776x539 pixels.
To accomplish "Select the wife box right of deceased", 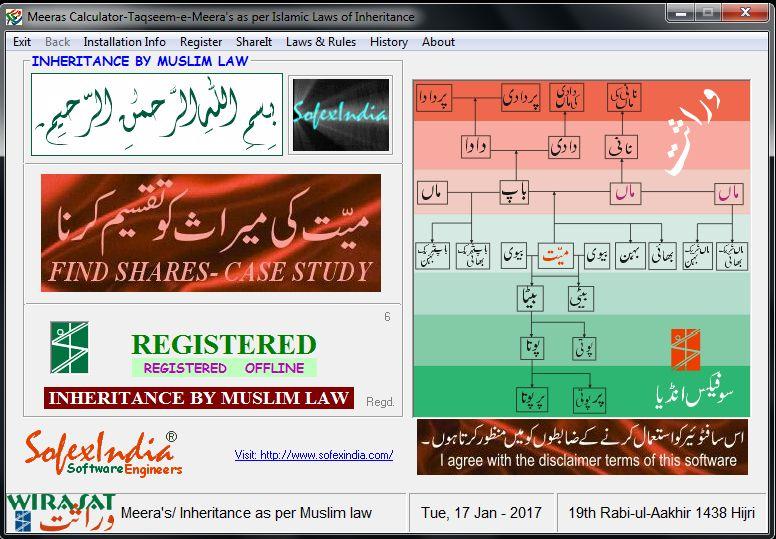I will coord(597,256).
